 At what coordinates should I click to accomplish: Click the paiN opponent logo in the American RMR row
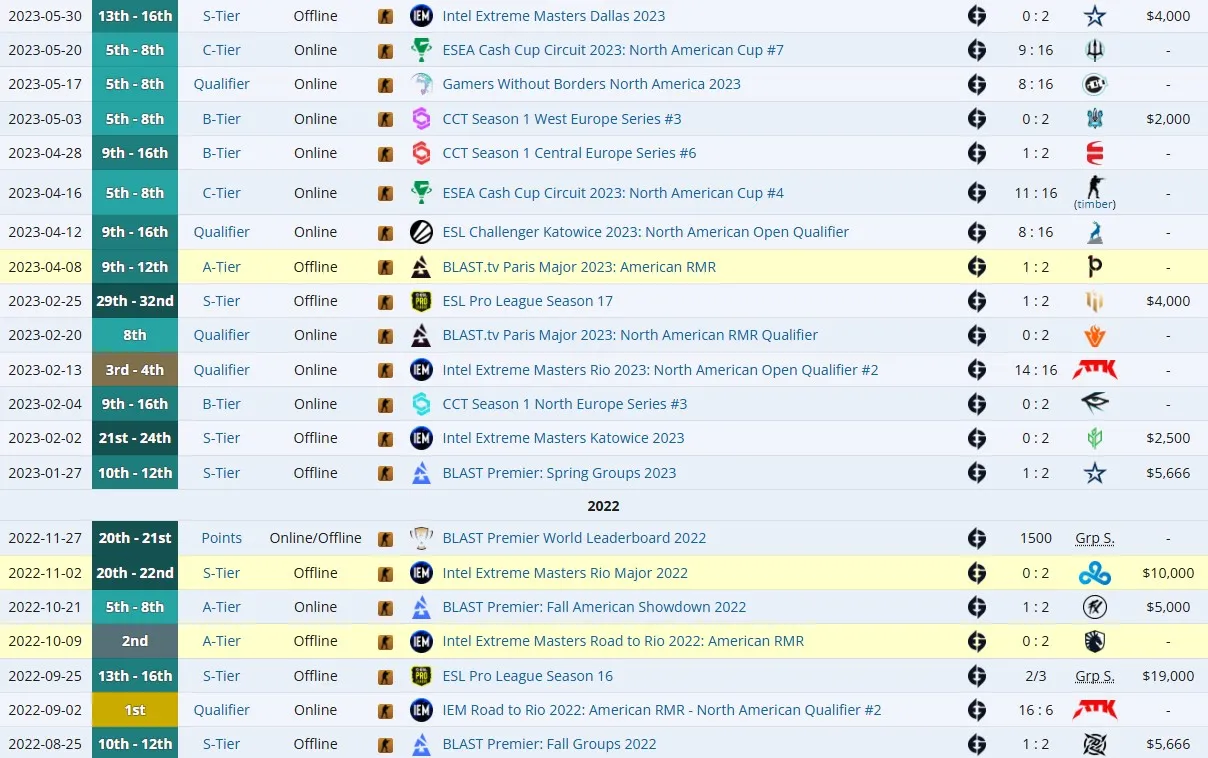point(1095,267)
